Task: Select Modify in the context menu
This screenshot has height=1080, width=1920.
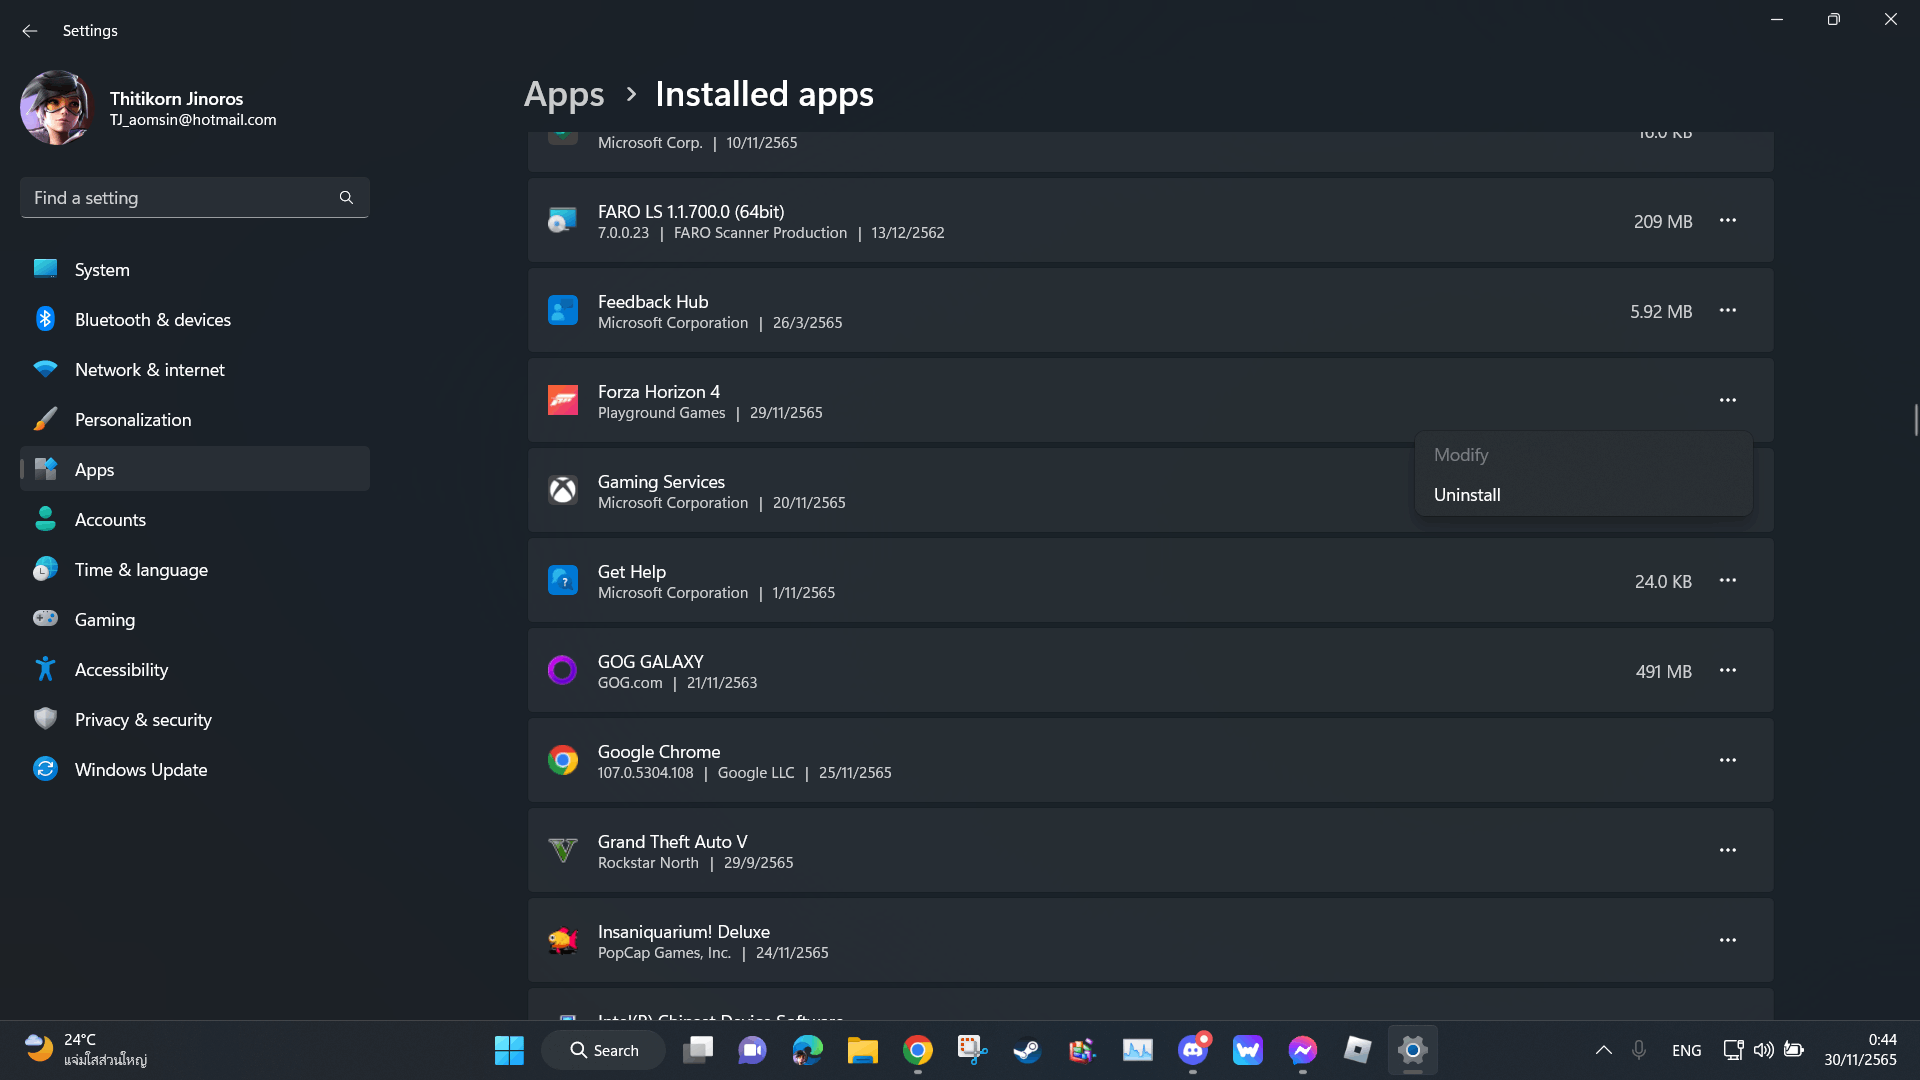Action: (1461, 455)
